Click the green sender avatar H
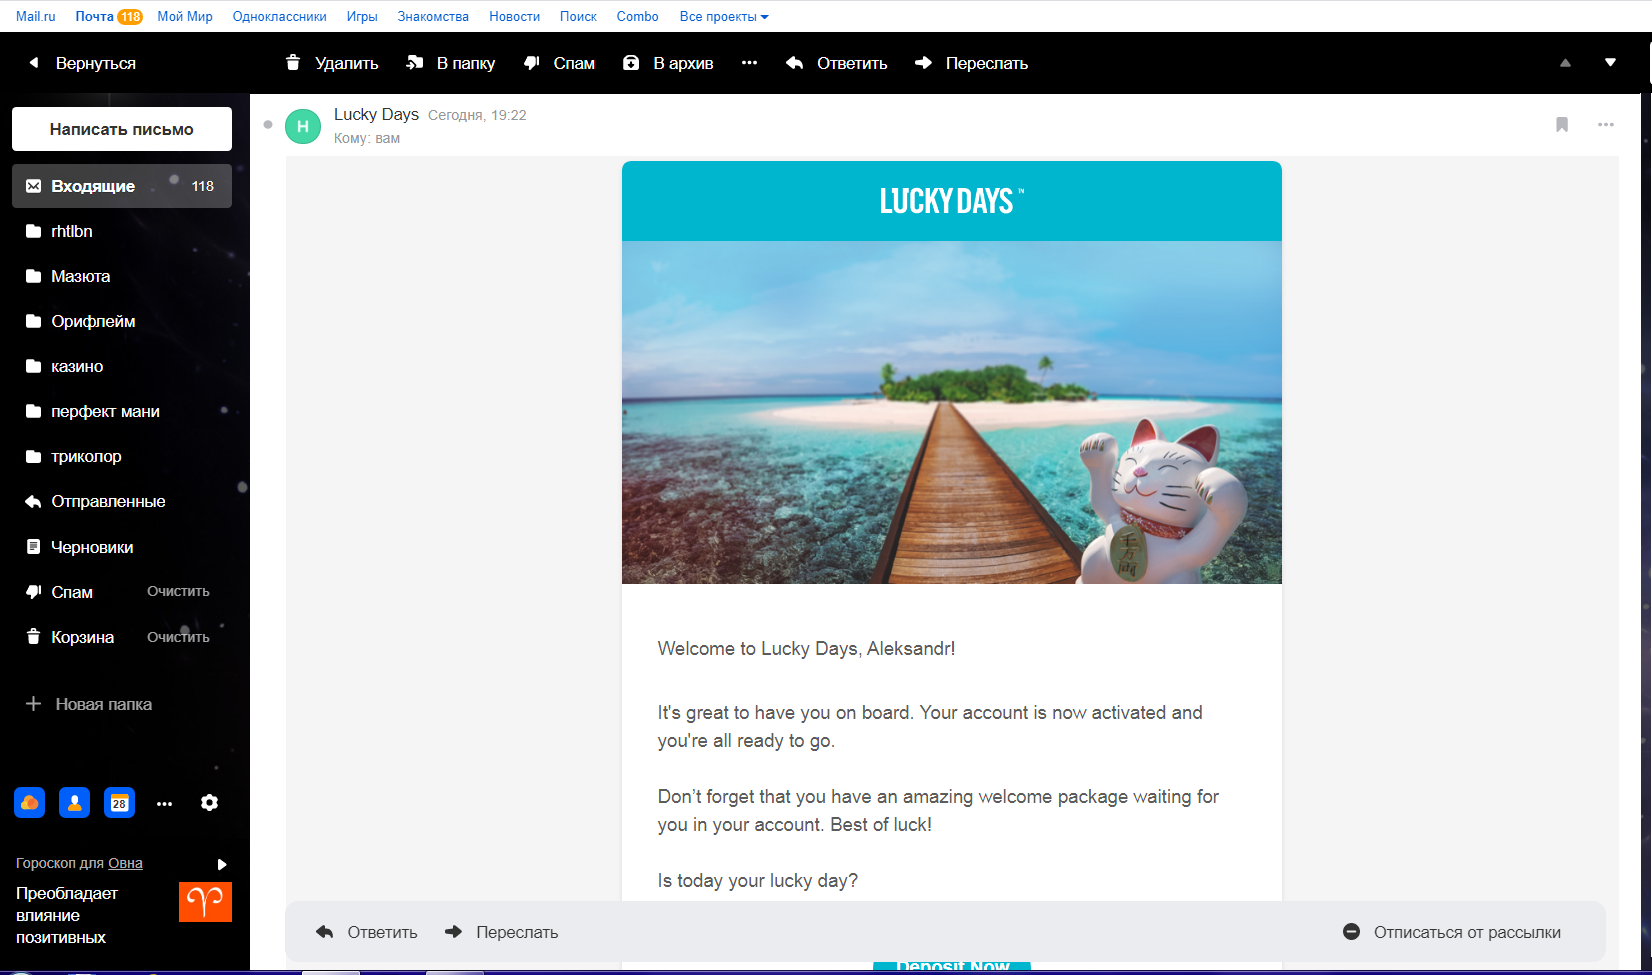 tap(303, 126)
